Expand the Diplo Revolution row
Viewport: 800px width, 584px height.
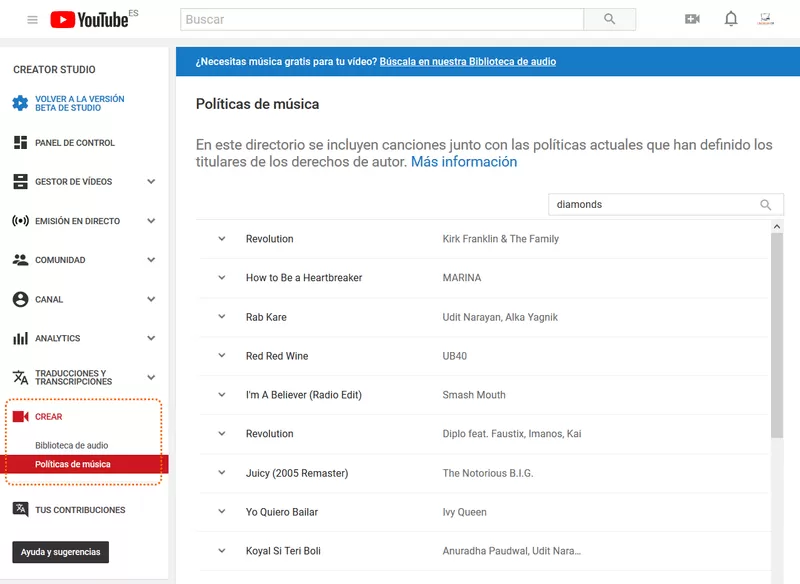pyautogui.click(x=222, y=434)
